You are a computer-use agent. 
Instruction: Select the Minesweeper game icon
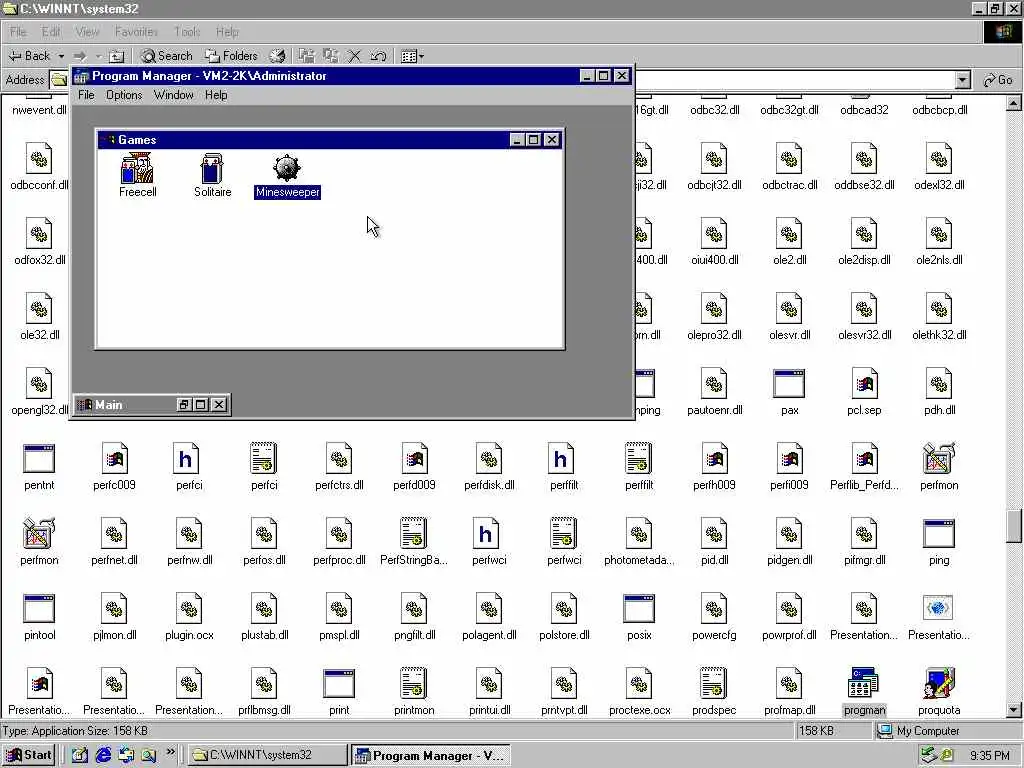pos(287,168)
